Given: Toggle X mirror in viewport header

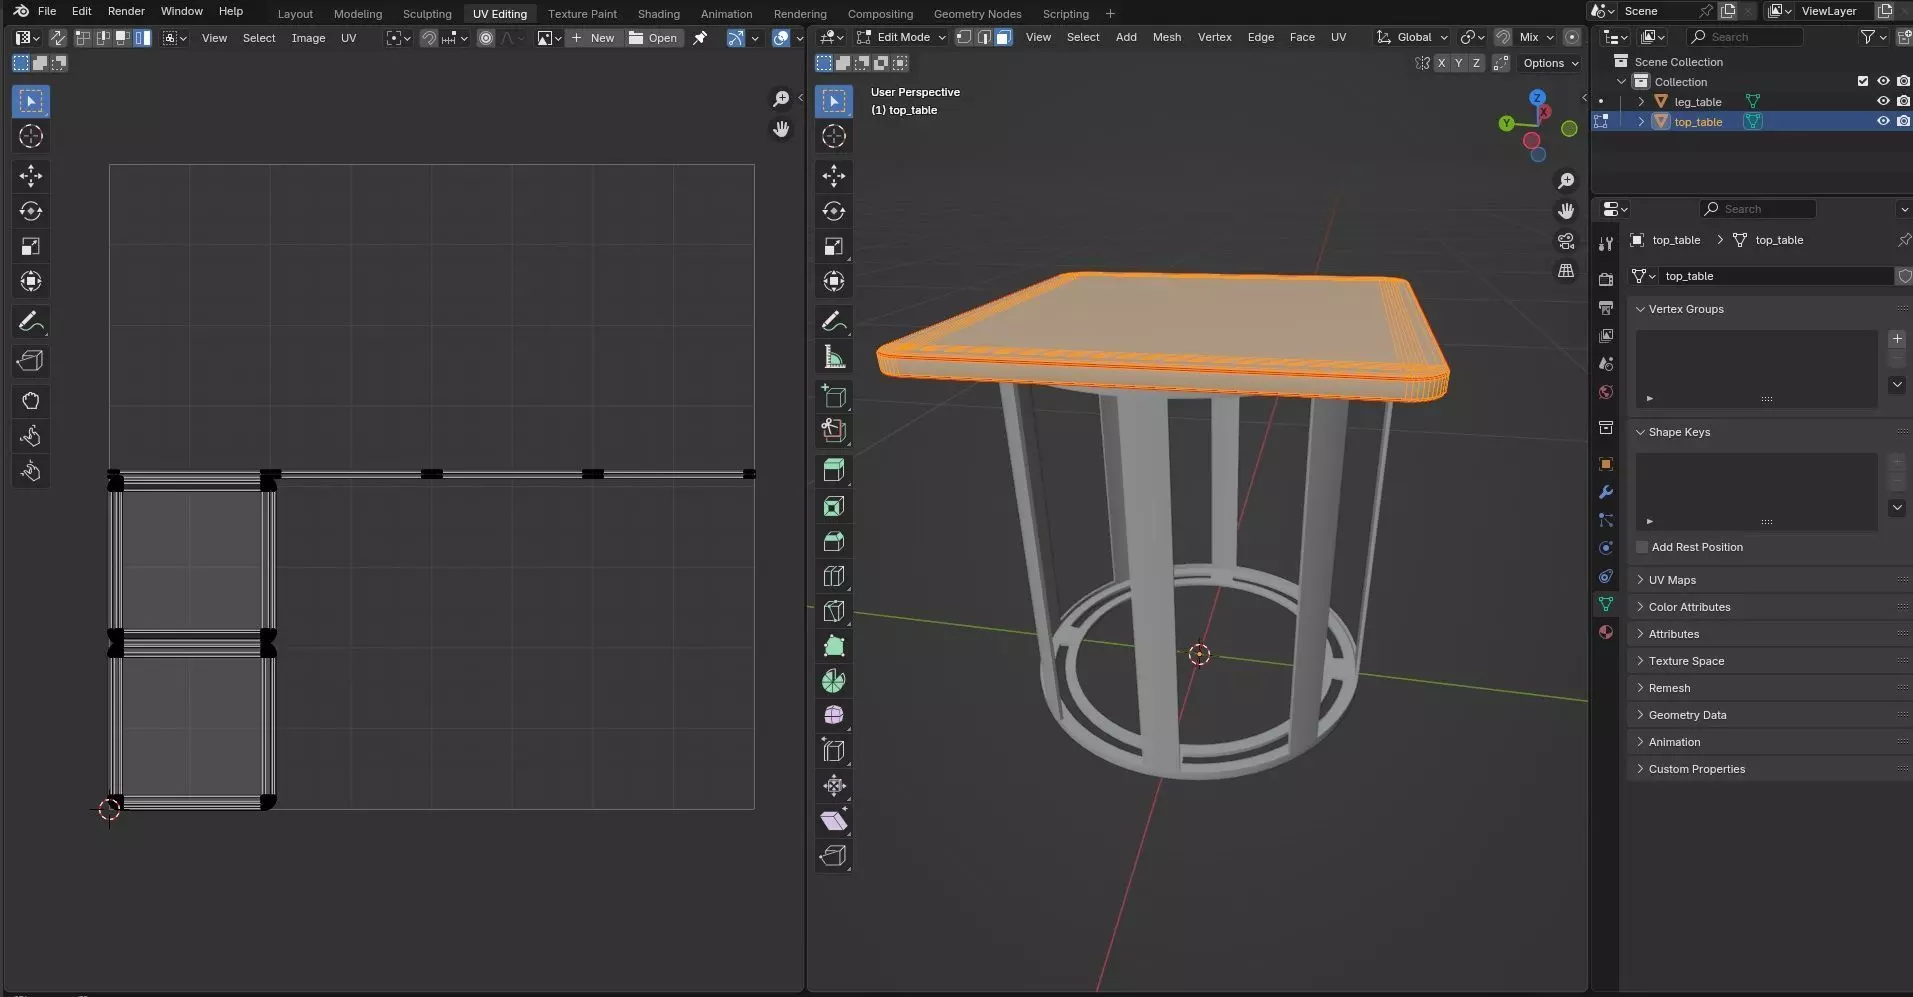Looking at the screenshot, I should [1441, 63].
